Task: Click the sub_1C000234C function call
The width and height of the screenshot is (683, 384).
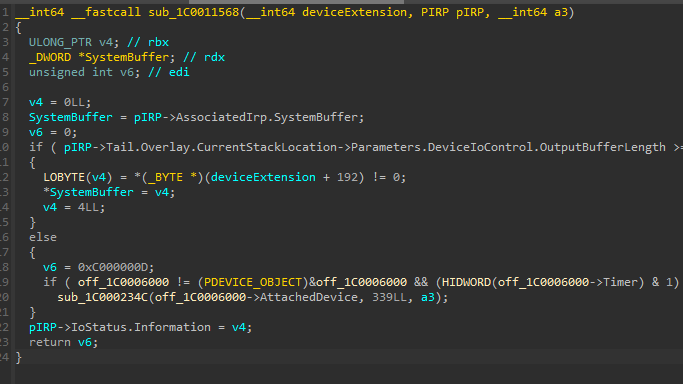Action: tap(102, 297)
